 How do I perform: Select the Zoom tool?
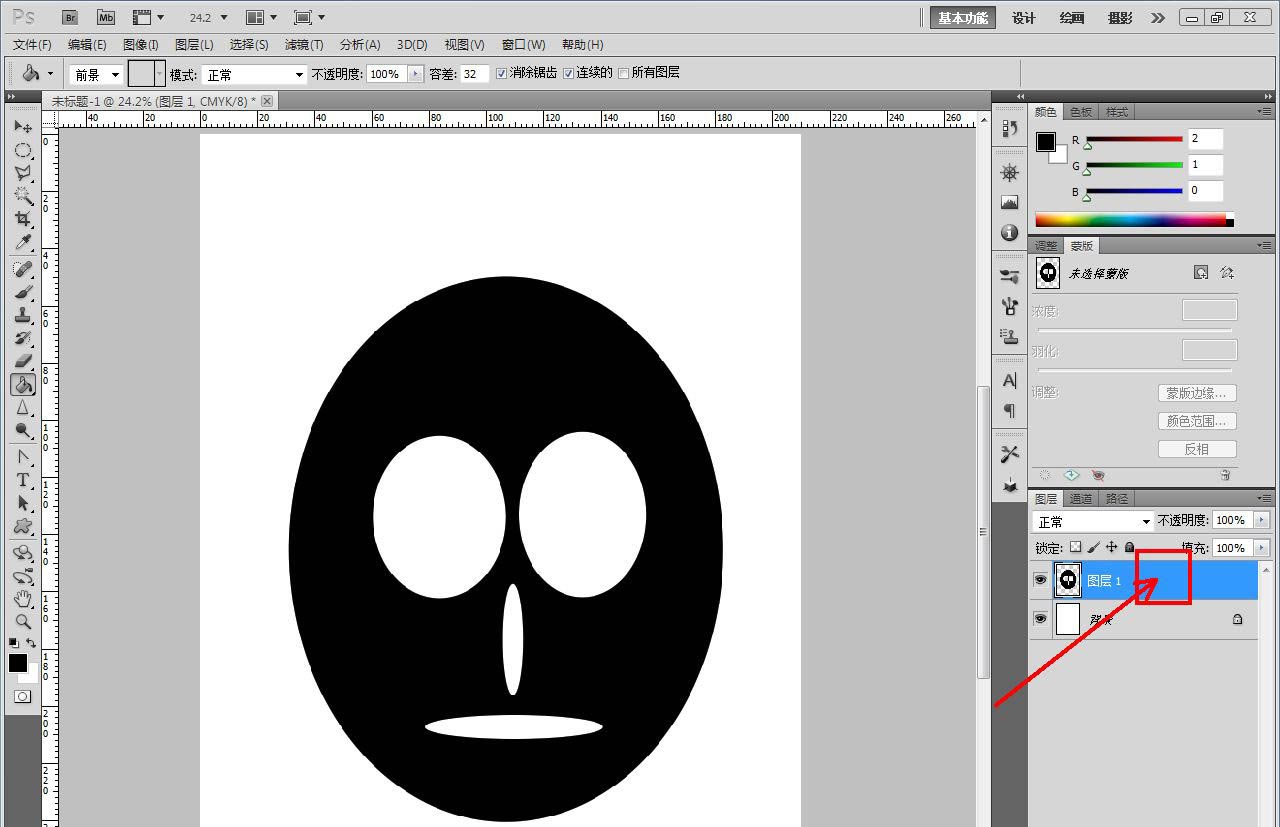coord(22,622)
